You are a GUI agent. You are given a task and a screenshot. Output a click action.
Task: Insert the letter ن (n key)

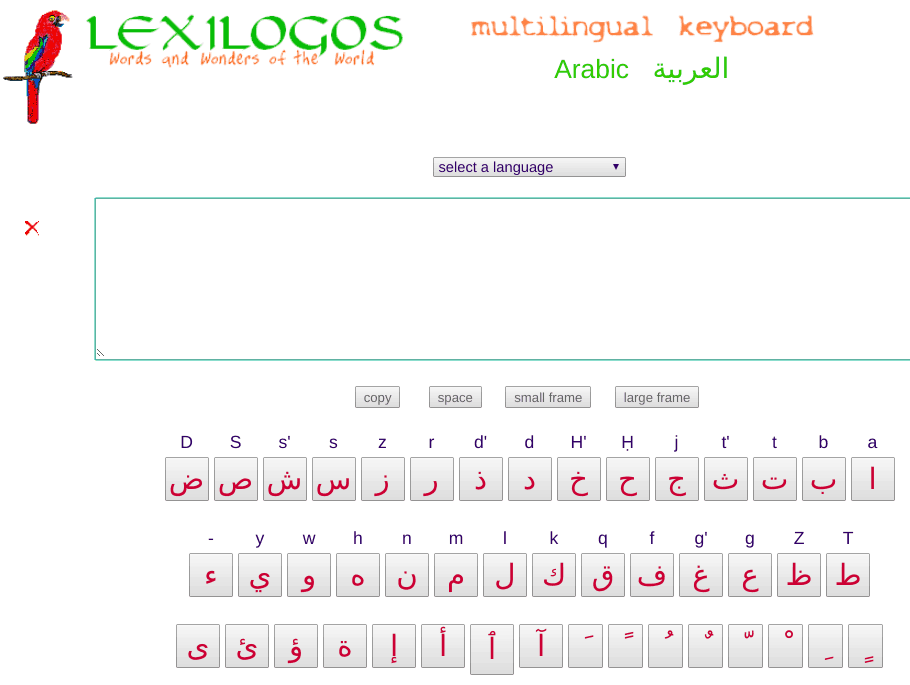[407, 575]
